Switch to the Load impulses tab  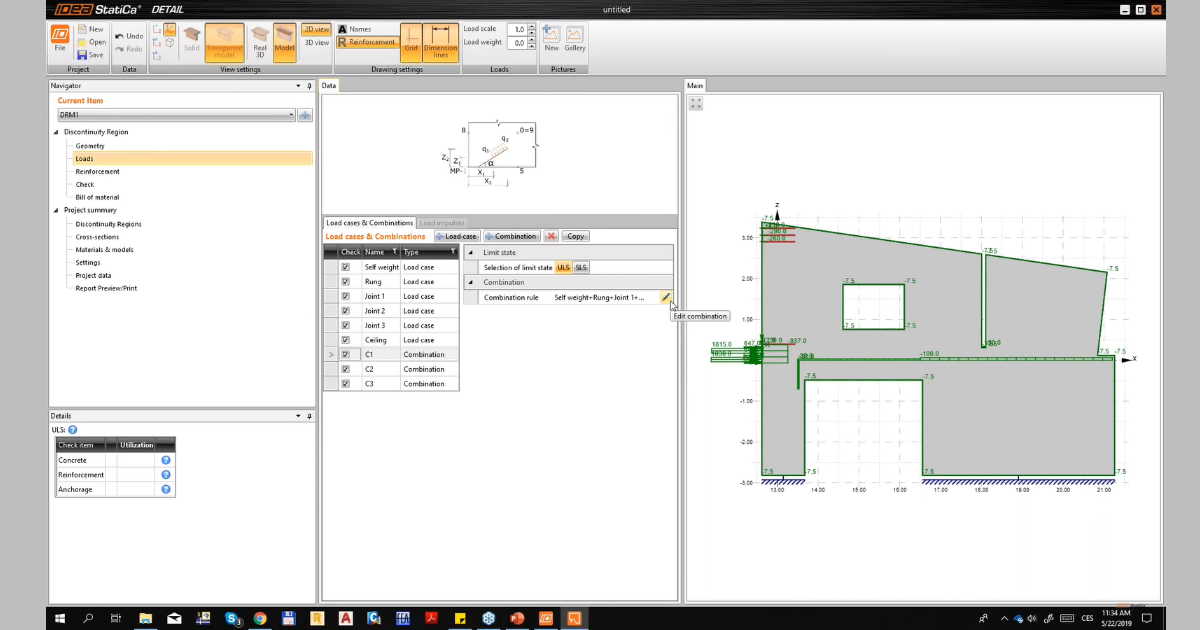(441, 222)
